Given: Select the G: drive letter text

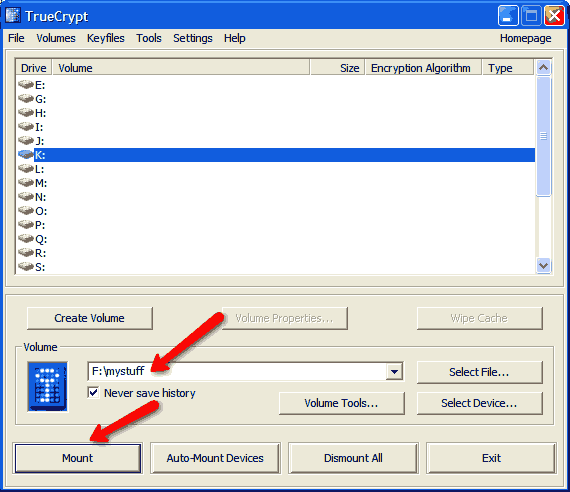Looking at the screenshot, I should coord(40,99).
